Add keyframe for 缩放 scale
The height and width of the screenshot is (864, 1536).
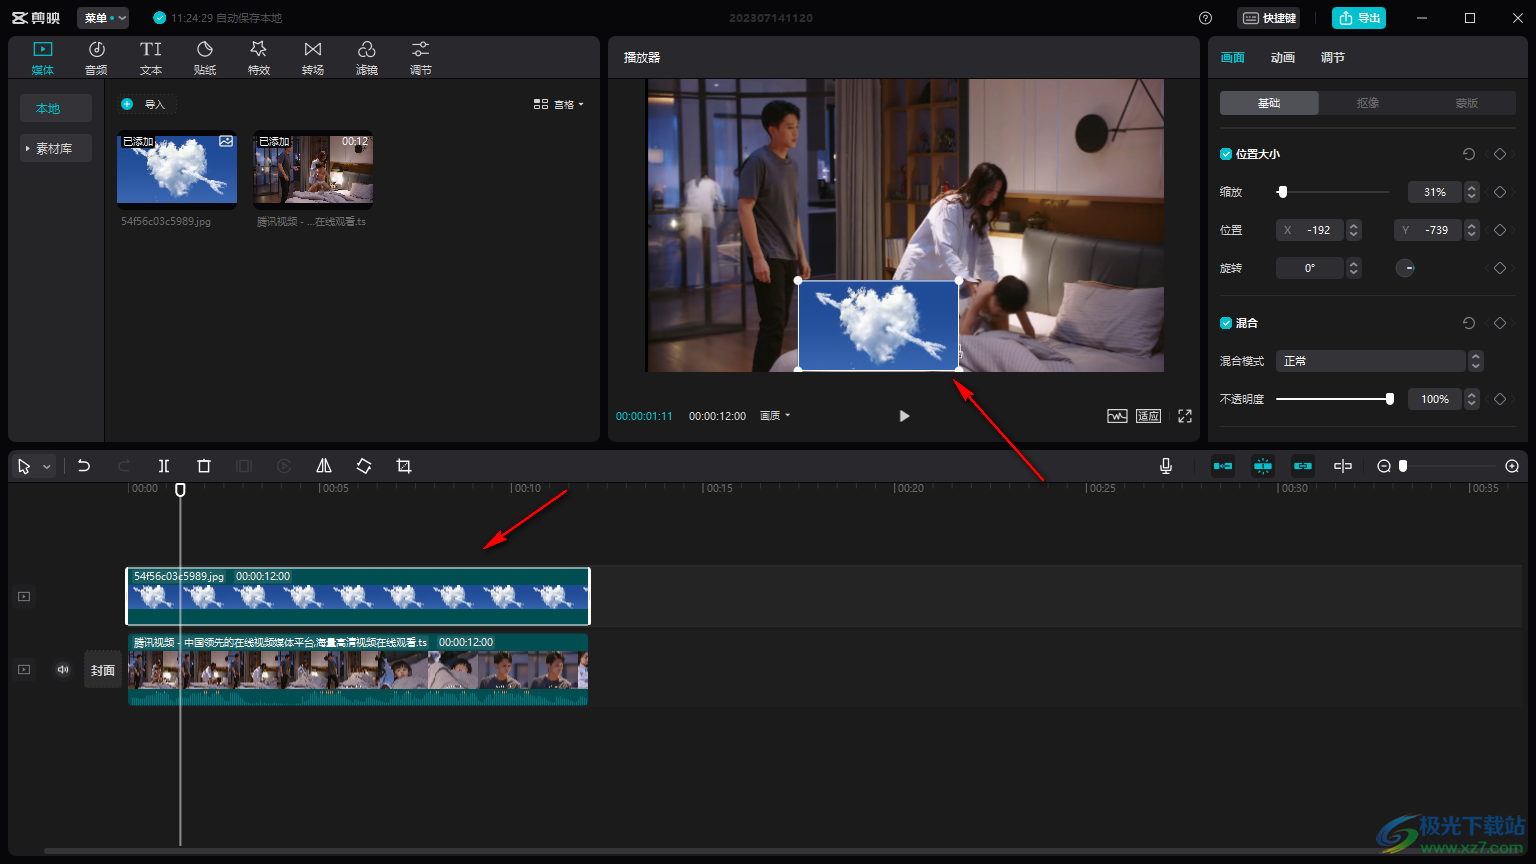(x=1500, y=192)
